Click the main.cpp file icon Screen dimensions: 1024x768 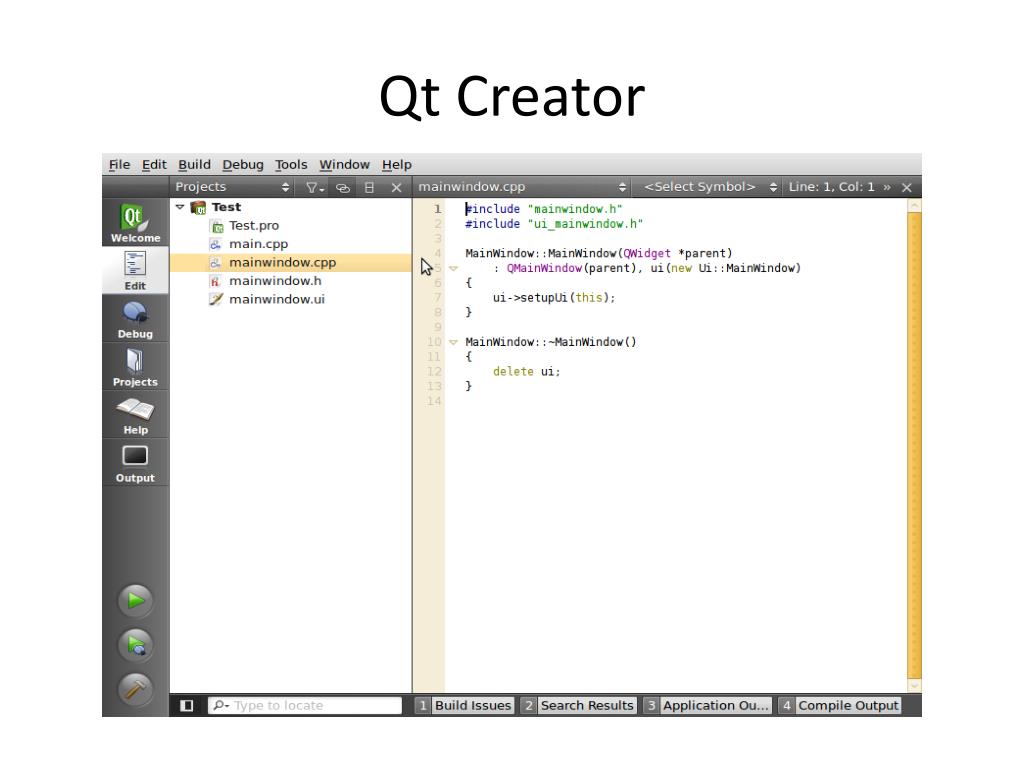[216, 244]
